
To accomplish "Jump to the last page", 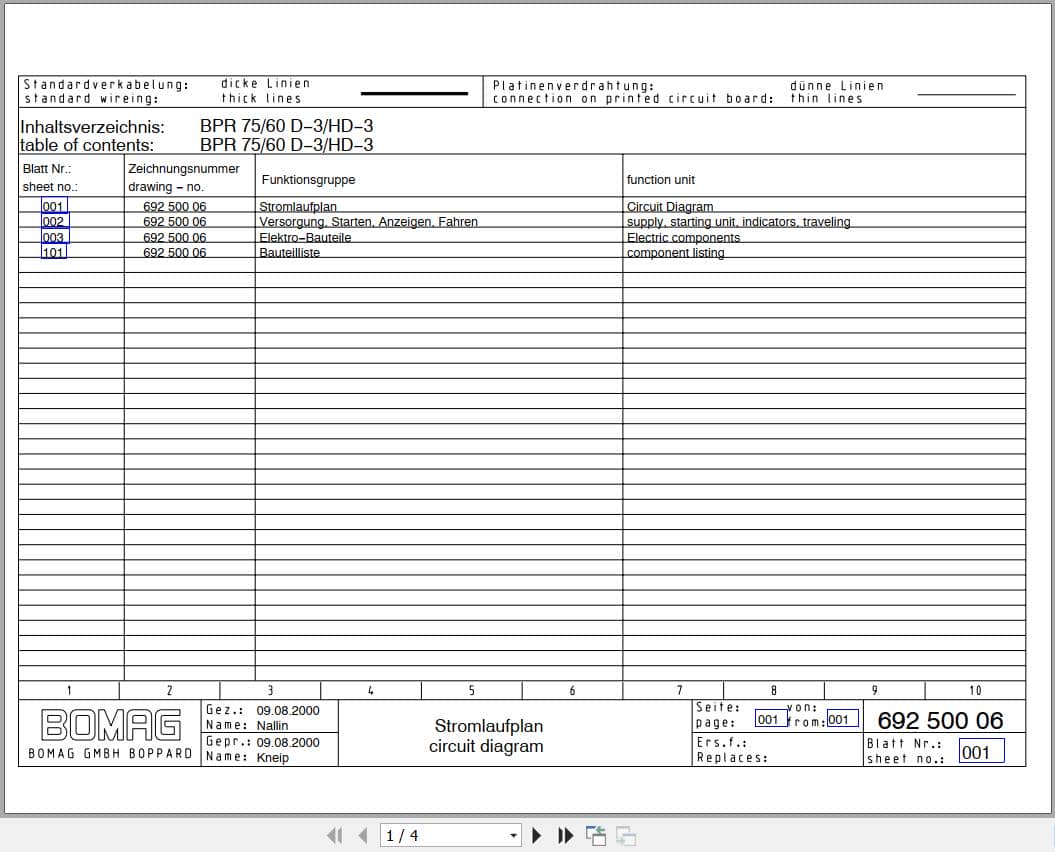I will [x=566, y=835].
